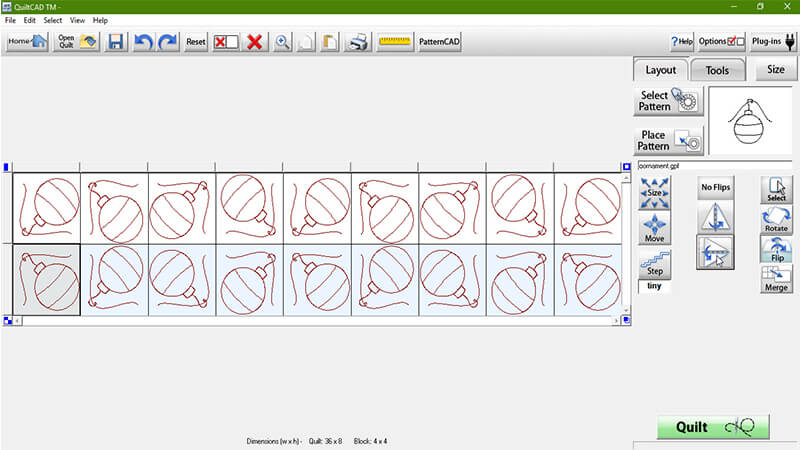
Task: Open the Select menu
Action: [x=53, y=20]
